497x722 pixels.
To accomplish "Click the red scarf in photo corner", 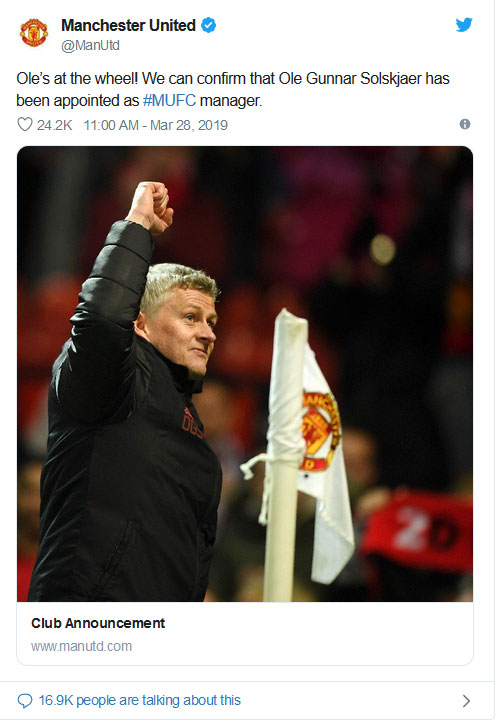I will click(x=417, y=530).
